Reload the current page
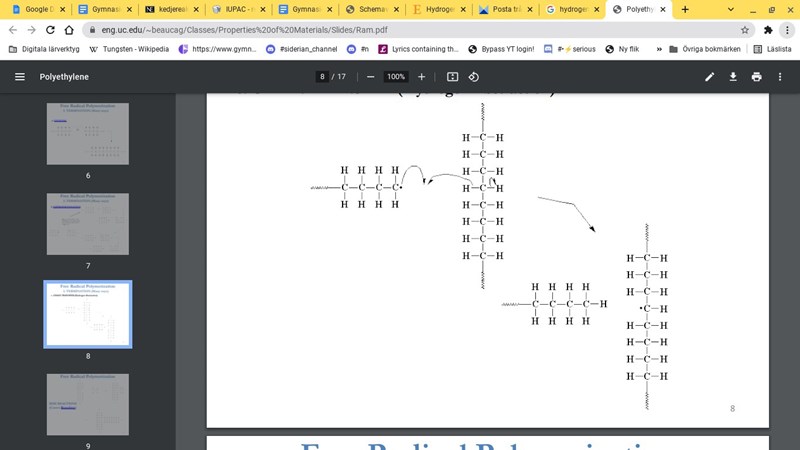800x450 pixels. click(x=66, y=30)
